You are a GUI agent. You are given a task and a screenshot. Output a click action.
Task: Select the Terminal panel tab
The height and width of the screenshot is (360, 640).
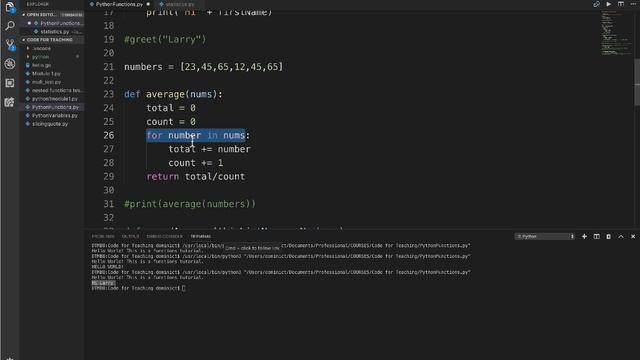200,236
